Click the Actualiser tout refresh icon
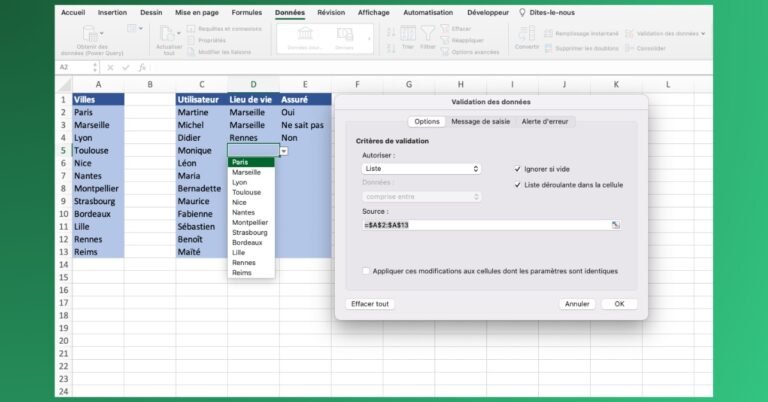 pos(169,34)
